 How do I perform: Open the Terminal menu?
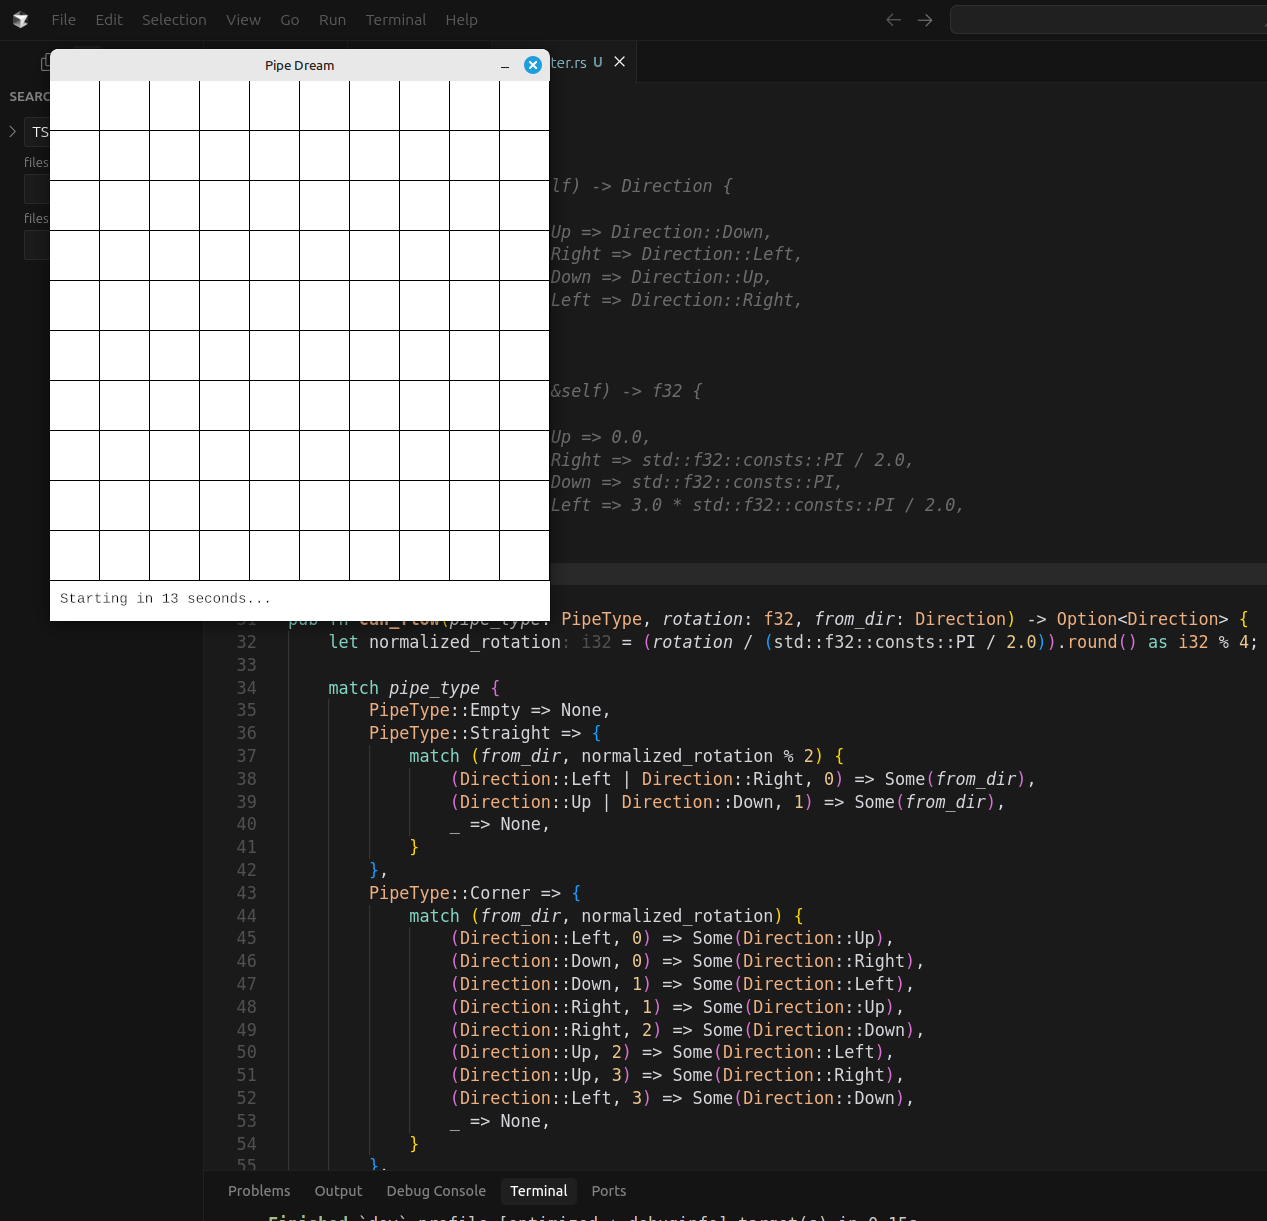click(x=396, y=20)
